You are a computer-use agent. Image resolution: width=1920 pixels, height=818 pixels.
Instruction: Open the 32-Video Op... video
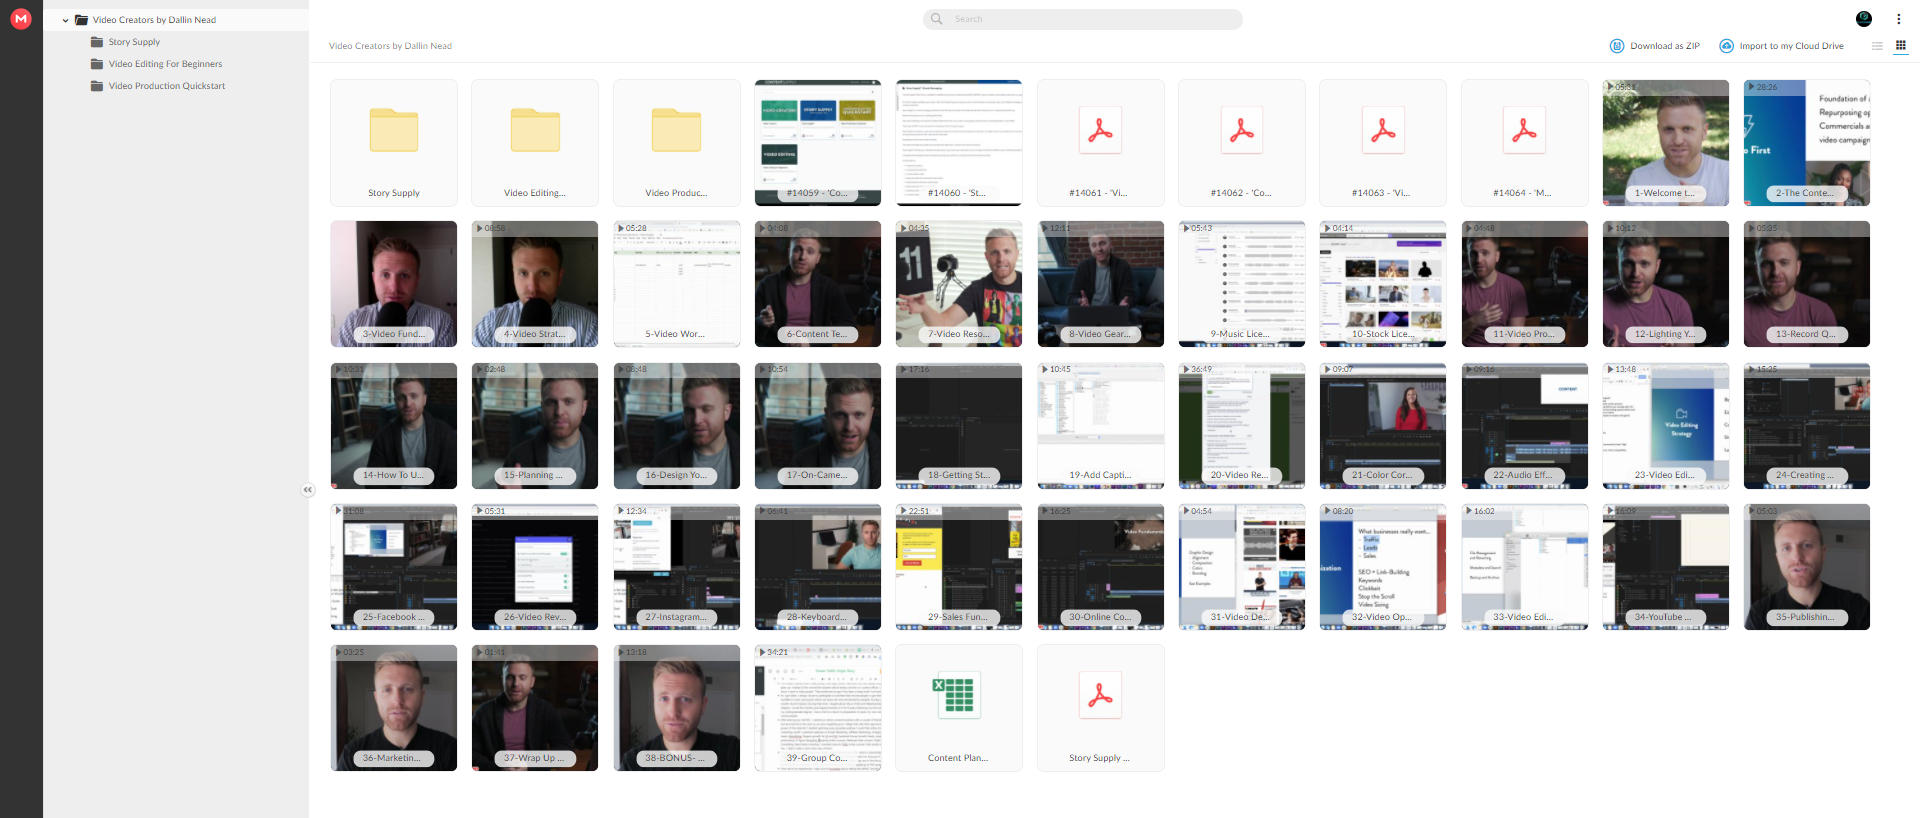pos(1383,567)
